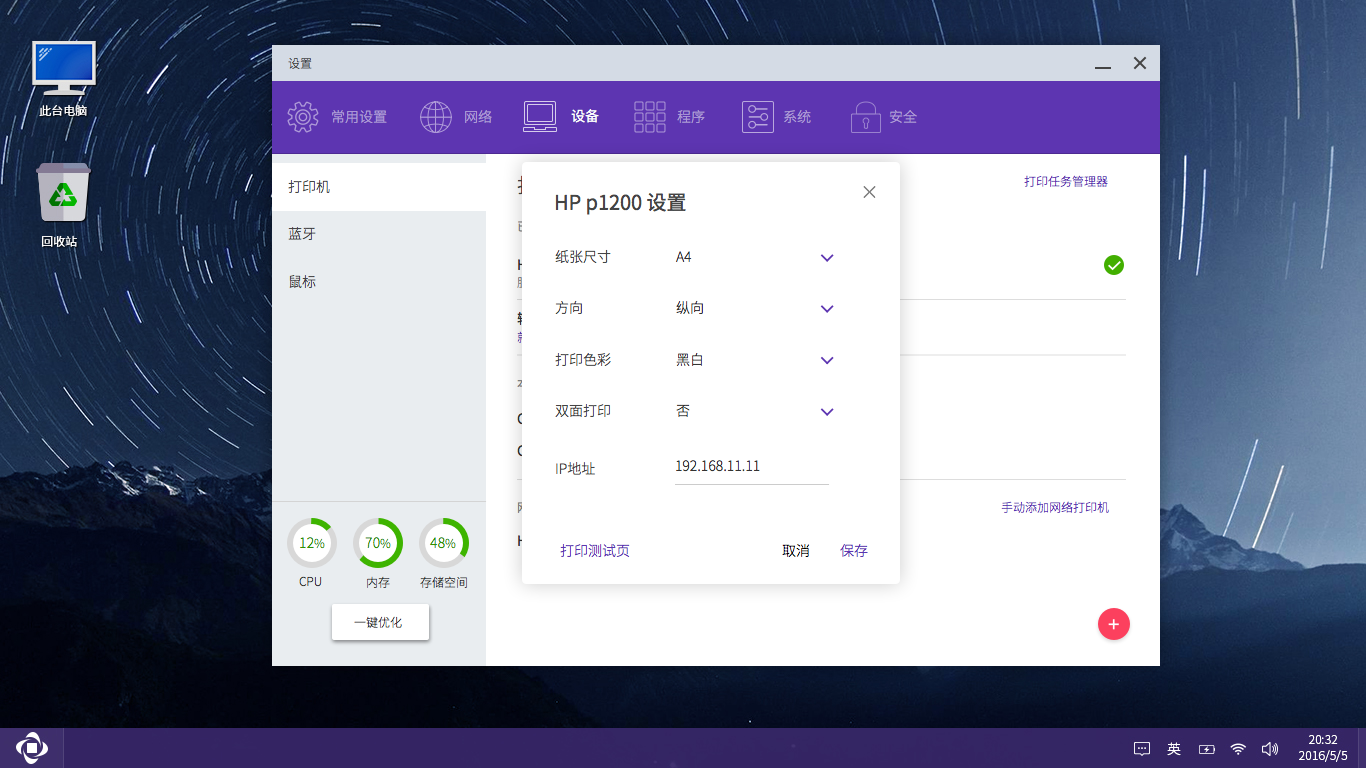1366x768 pixels.
Task: Click the IP地址 input field
Action: [x=752, y=467]
